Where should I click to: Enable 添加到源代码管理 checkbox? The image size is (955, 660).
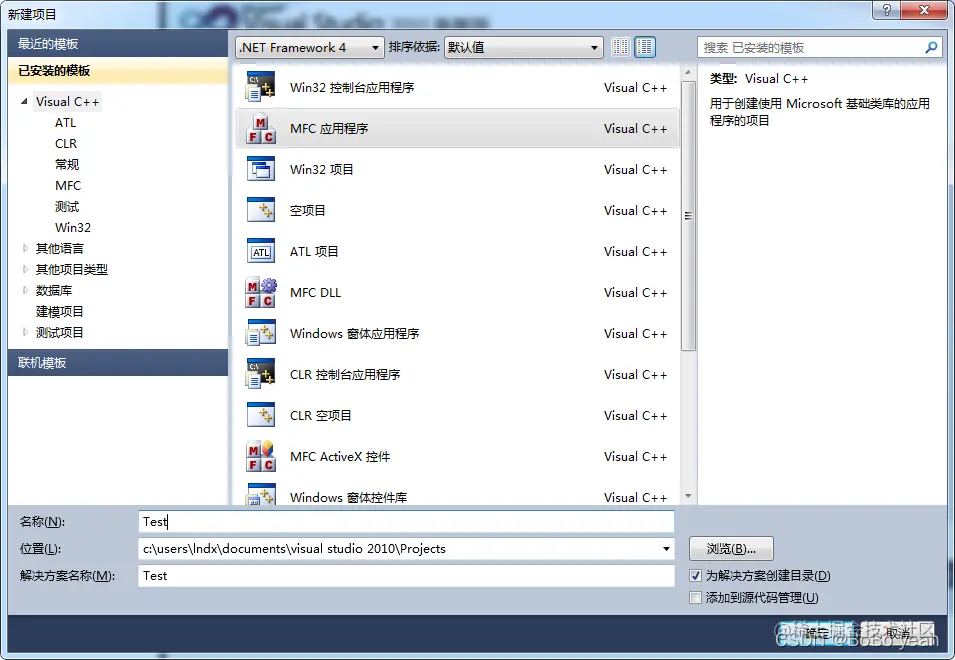pos(695,597)
